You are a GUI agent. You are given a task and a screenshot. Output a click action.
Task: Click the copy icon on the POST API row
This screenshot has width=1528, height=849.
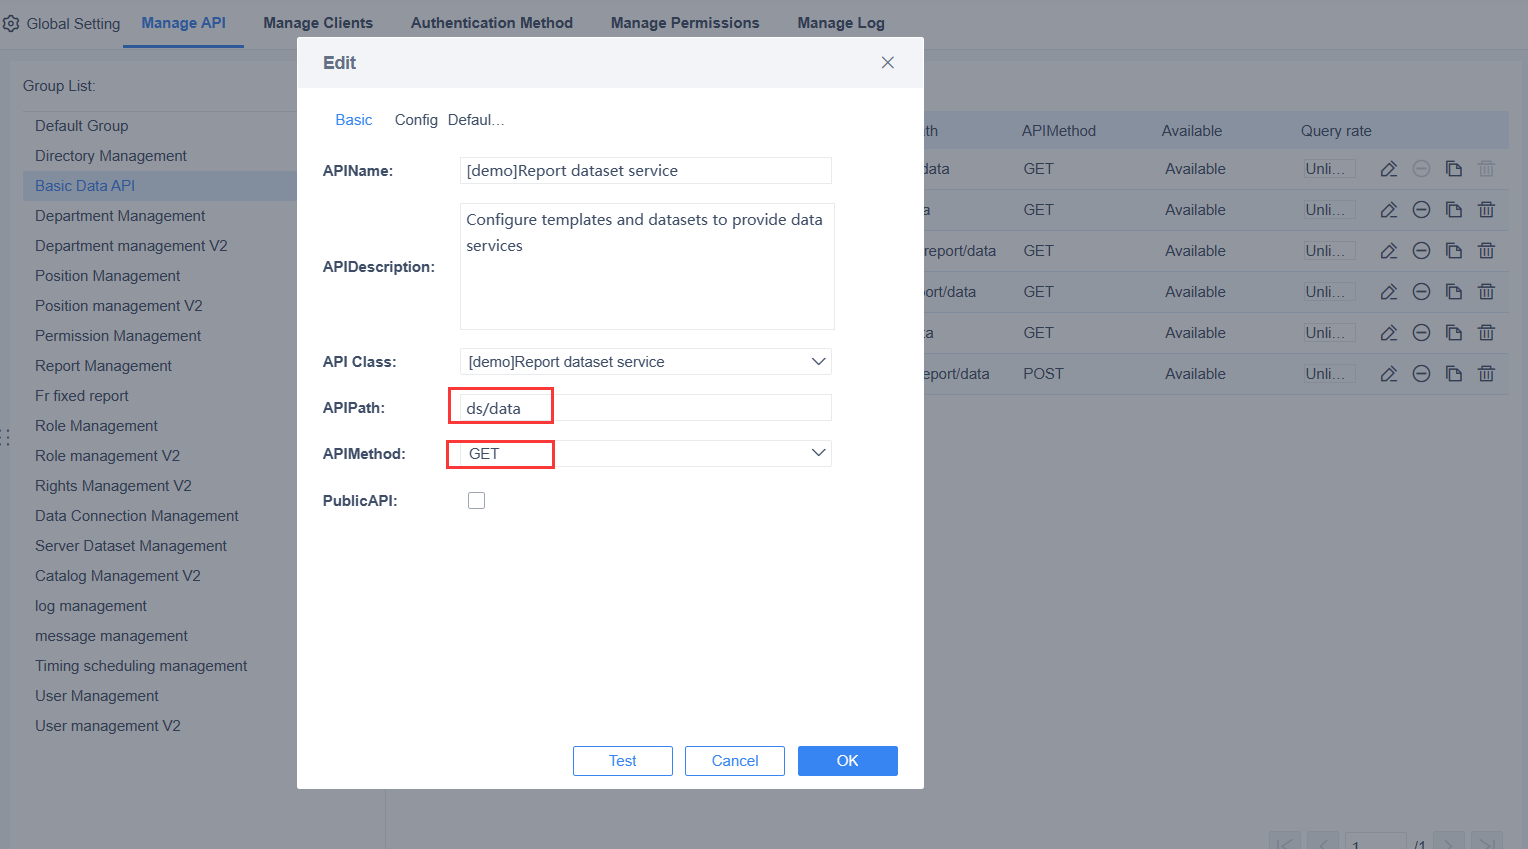click(x=1454, y=373)
